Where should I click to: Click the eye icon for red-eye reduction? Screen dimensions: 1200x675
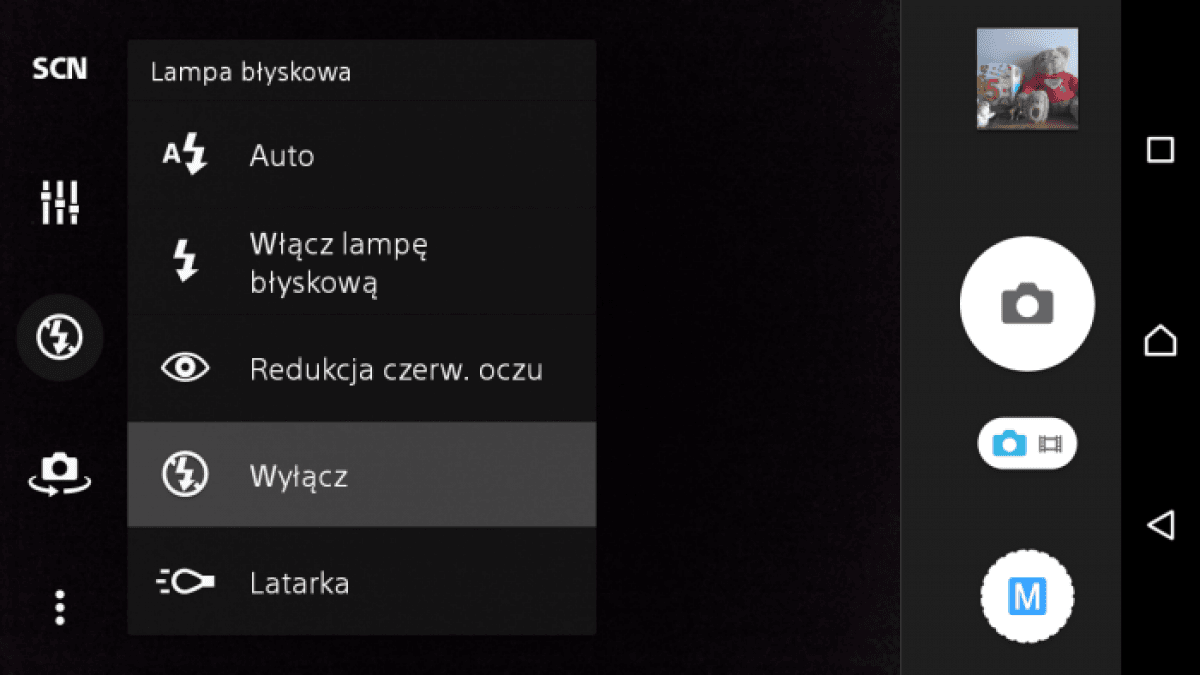185,368
